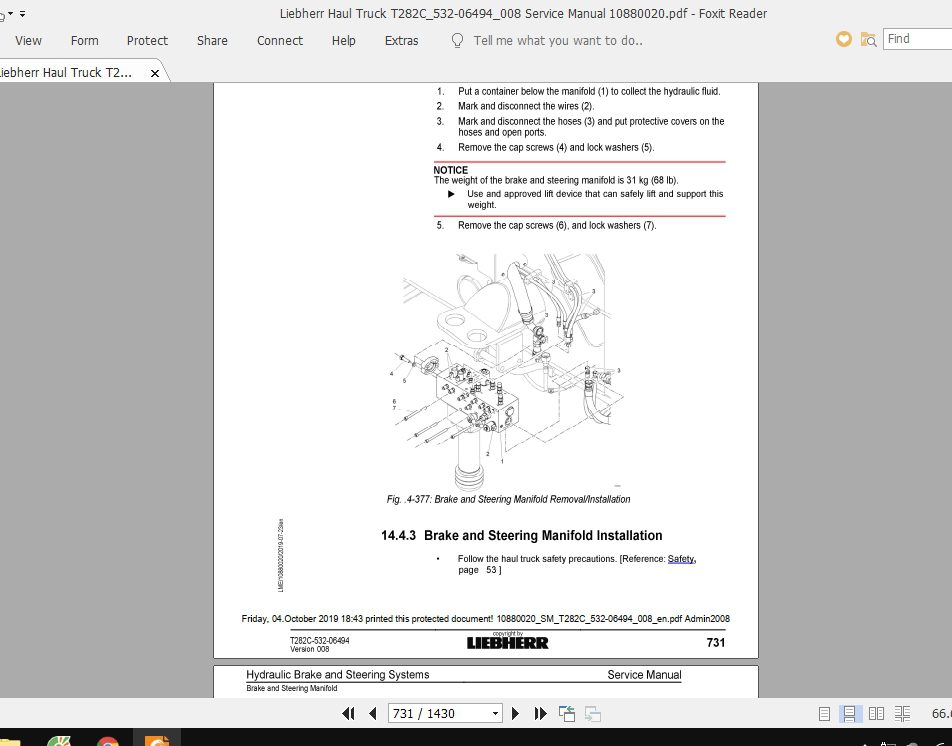
Task: Open the Connect ribbon tab
Action: pyautogui.click(x=279, y=41)
